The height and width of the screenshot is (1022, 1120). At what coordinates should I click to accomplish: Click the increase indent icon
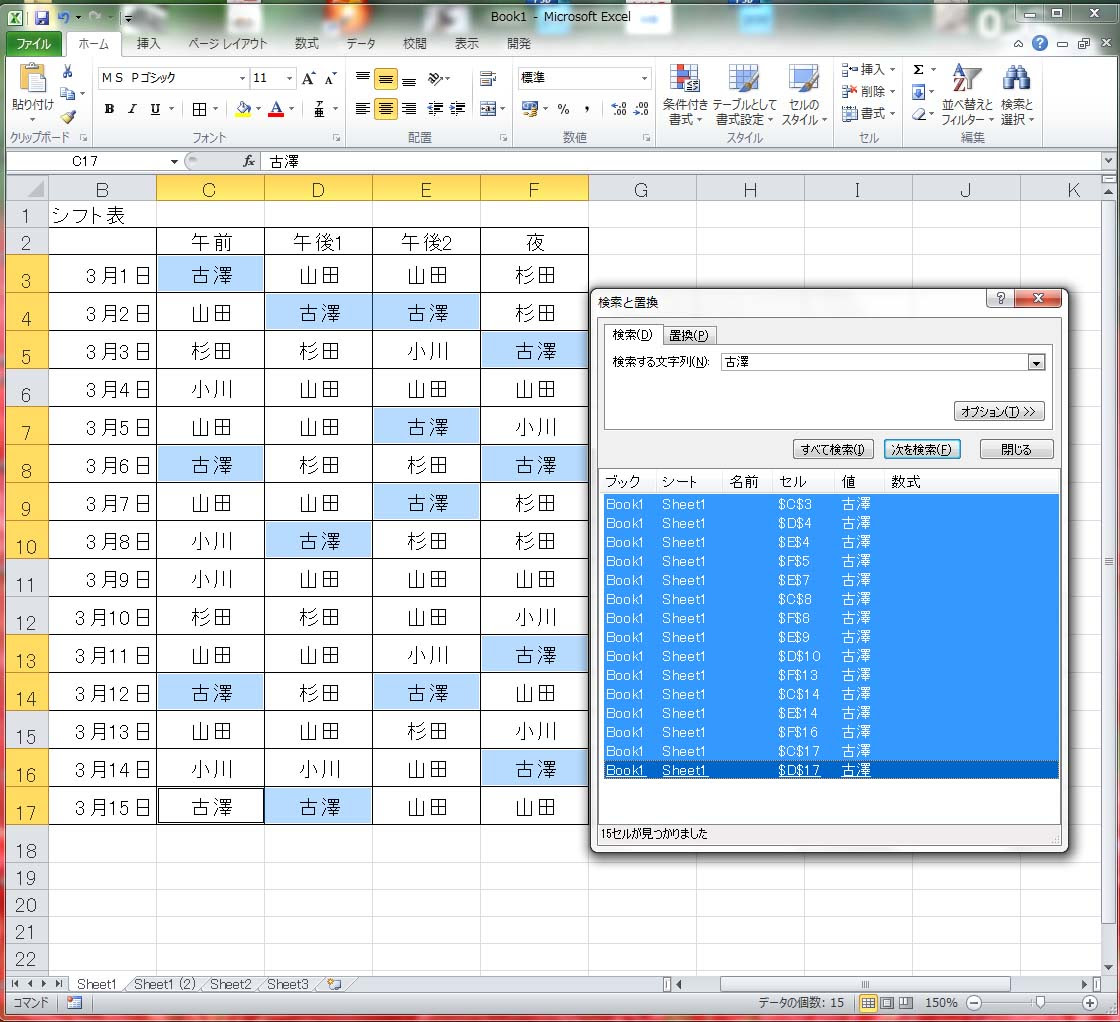(457, 109)
